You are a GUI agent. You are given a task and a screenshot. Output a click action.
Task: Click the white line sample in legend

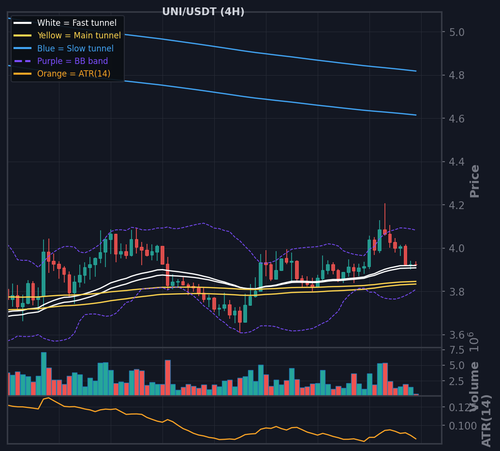click(23, 23)
